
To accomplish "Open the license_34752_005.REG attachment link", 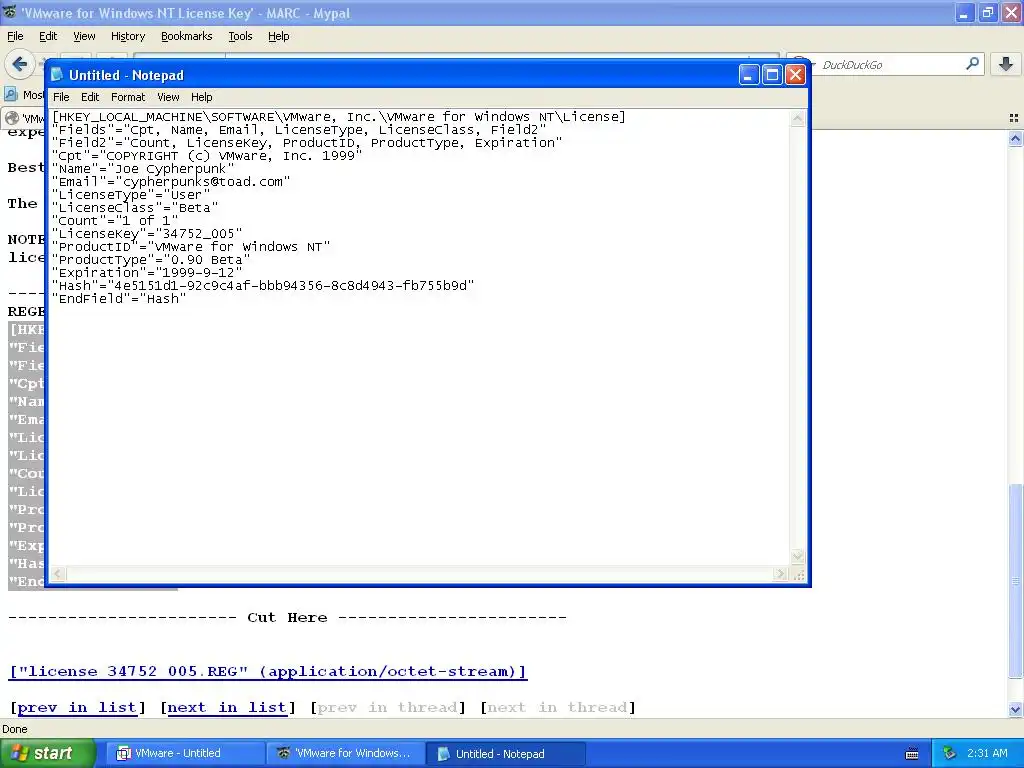I will pos(268,671).
